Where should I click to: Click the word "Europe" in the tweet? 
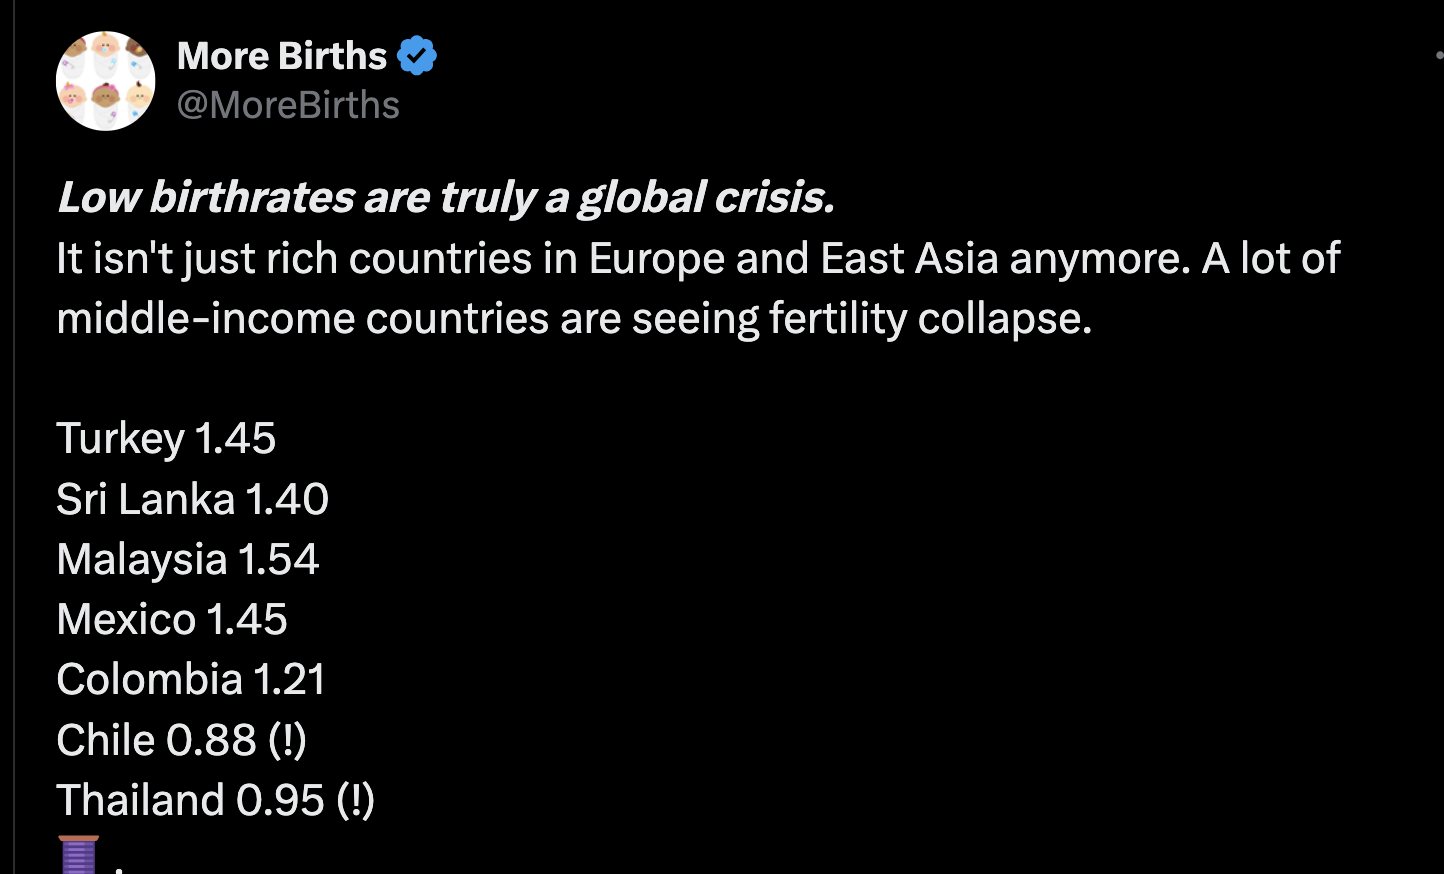click(656, 258)
